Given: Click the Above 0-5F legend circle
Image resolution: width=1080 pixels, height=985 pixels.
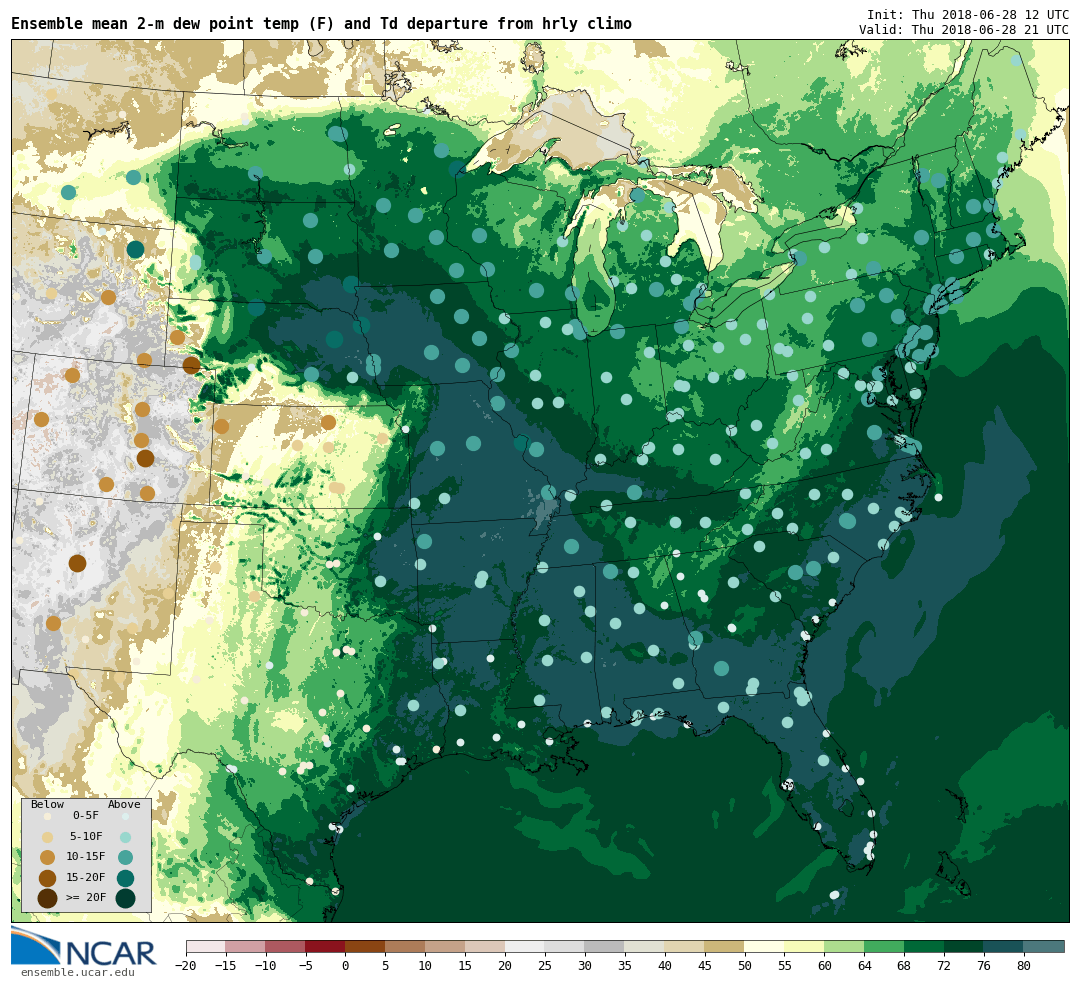Looking at the screenshot, I should [125, 816].
